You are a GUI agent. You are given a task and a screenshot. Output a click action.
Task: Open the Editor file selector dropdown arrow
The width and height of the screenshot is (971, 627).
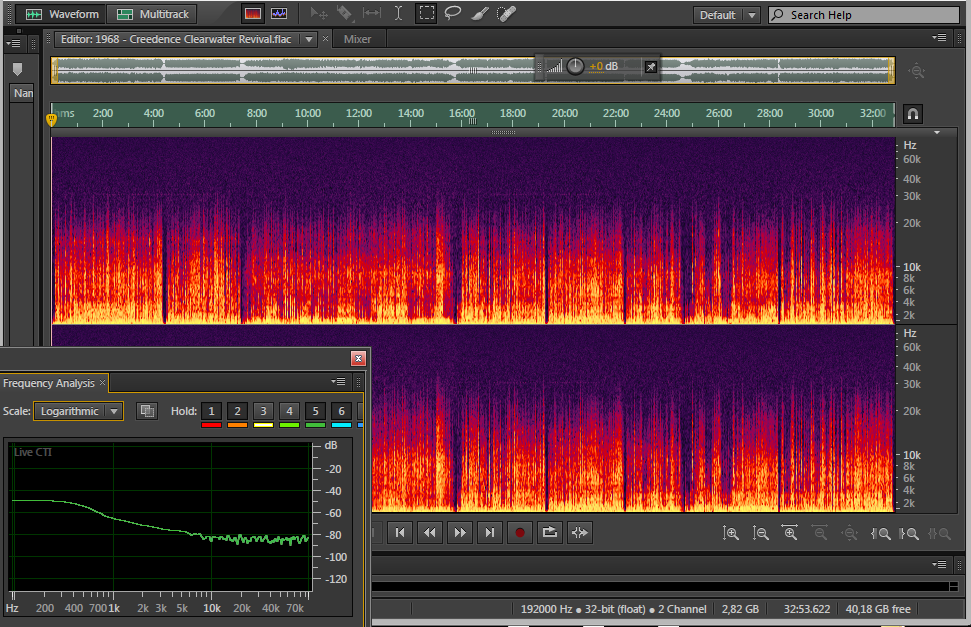[x=308, y=39]
